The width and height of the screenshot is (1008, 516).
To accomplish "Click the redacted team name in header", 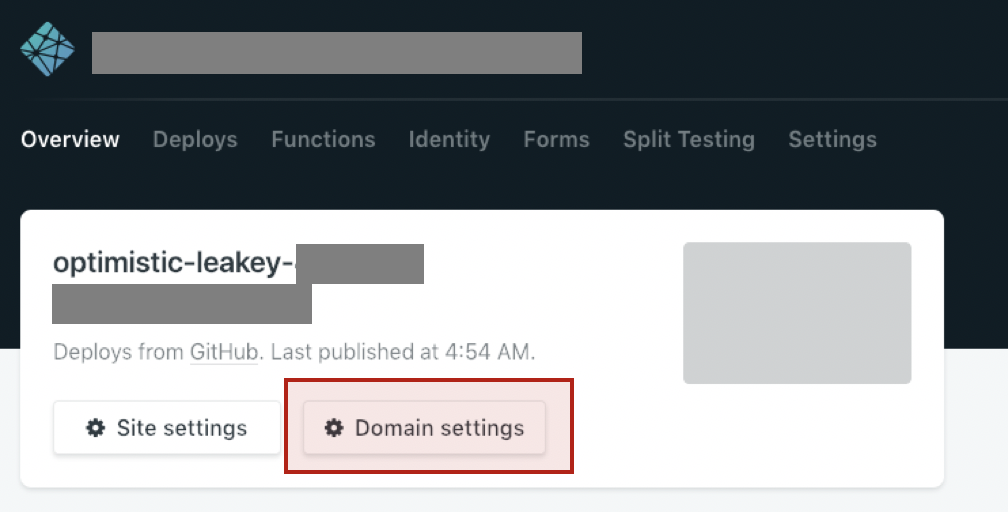I will [337, 53].
